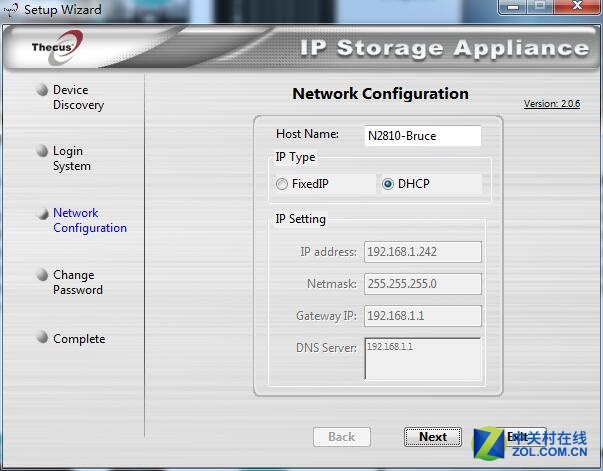Select the Change Password step

pyautogui.click(x=78, y=282)
